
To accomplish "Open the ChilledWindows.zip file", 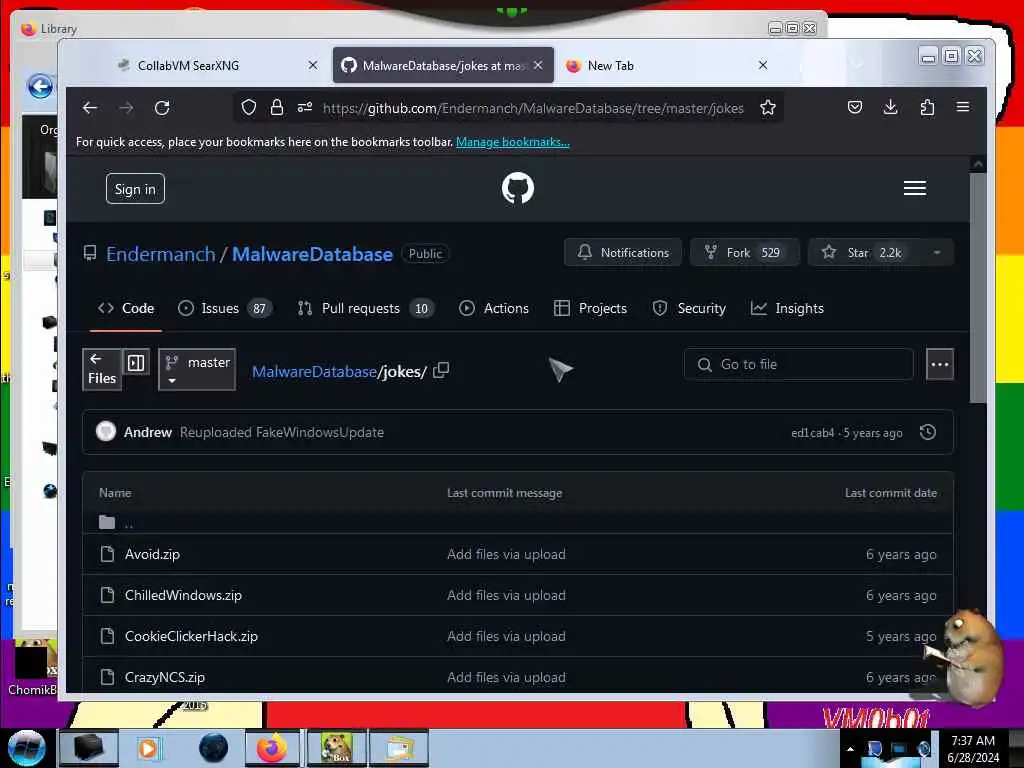I will pos(184,596).
